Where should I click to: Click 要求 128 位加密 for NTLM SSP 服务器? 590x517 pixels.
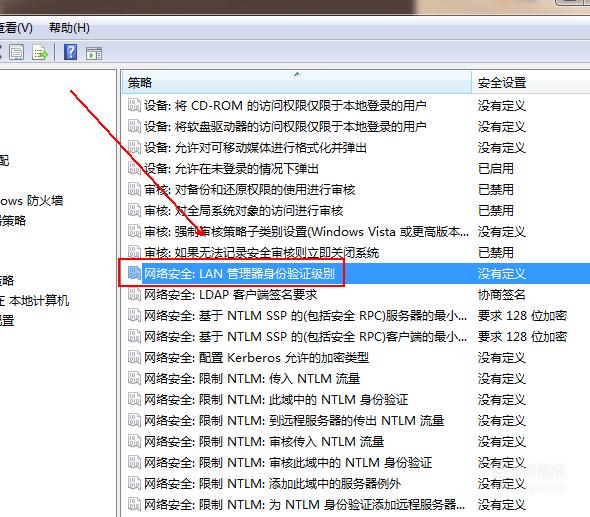[x=522, y=316]
